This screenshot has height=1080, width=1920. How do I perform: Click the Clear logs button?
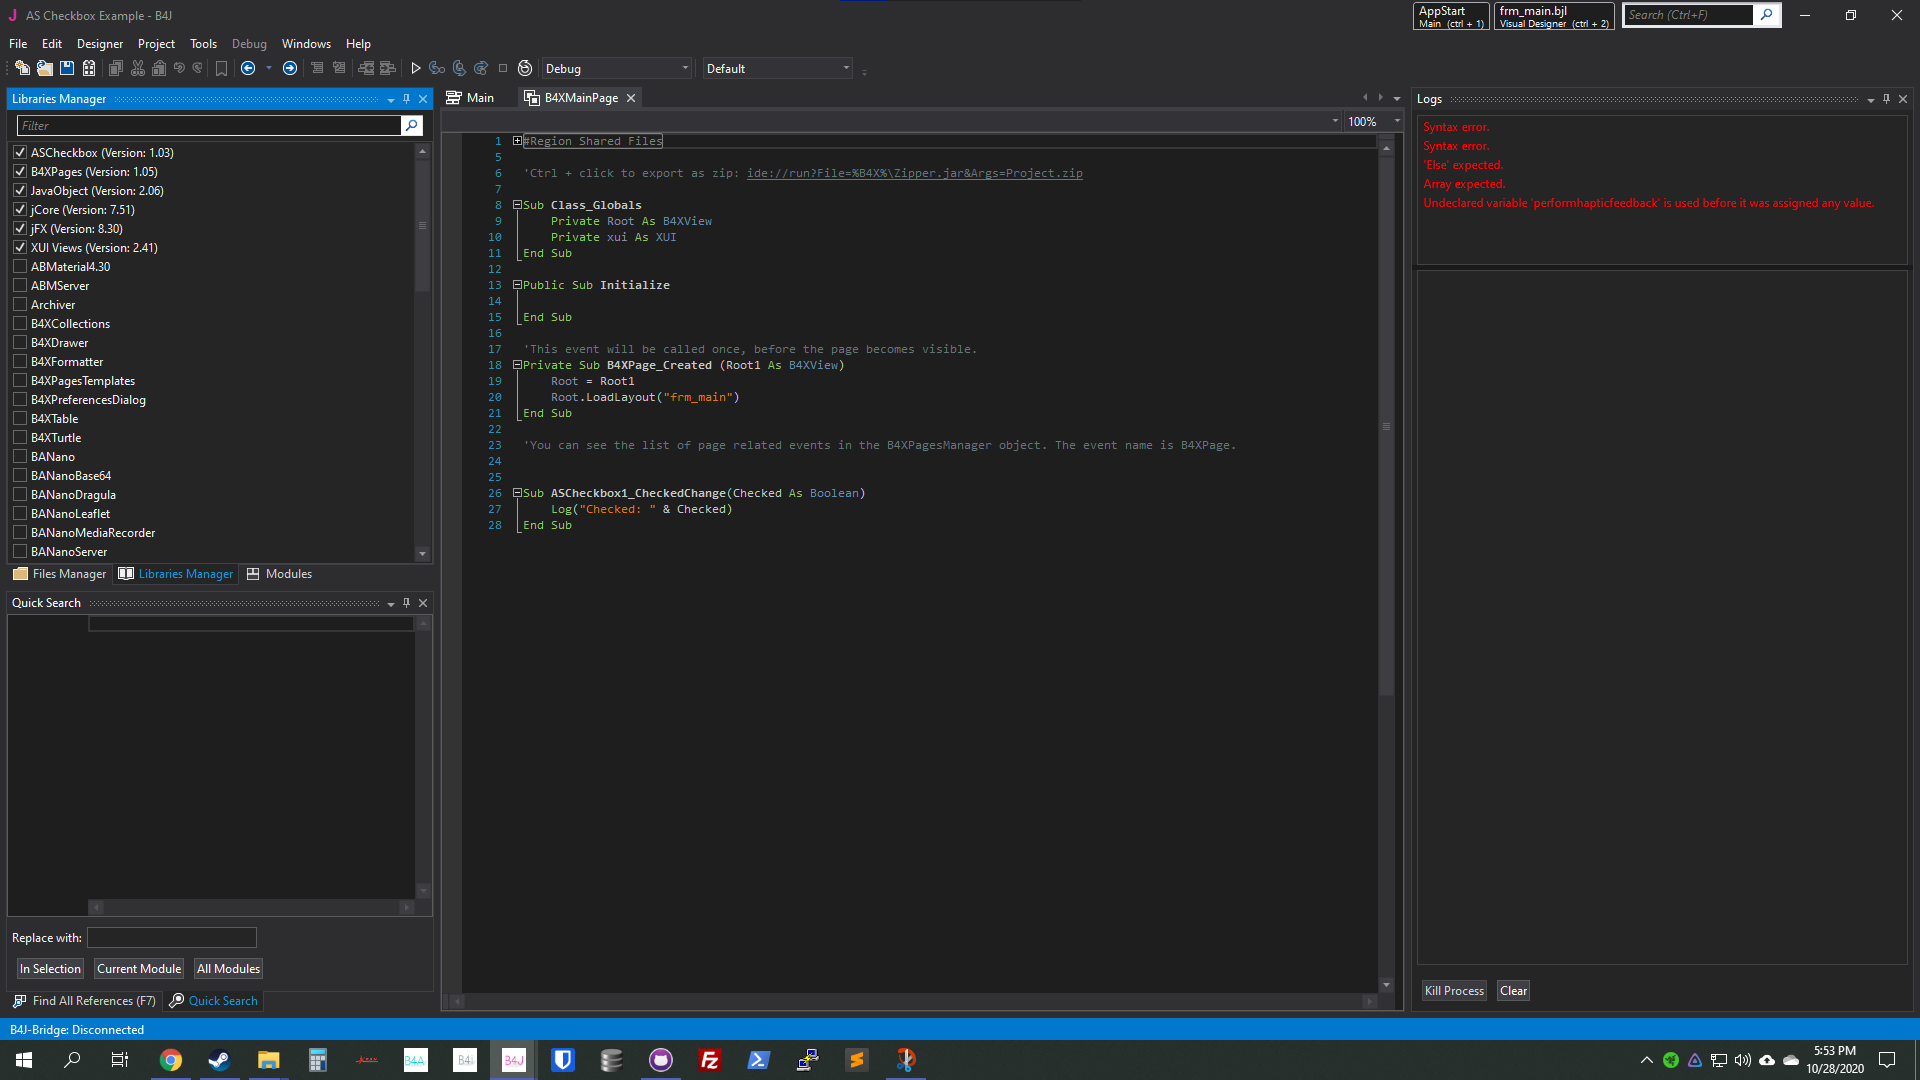point(1513,991)
